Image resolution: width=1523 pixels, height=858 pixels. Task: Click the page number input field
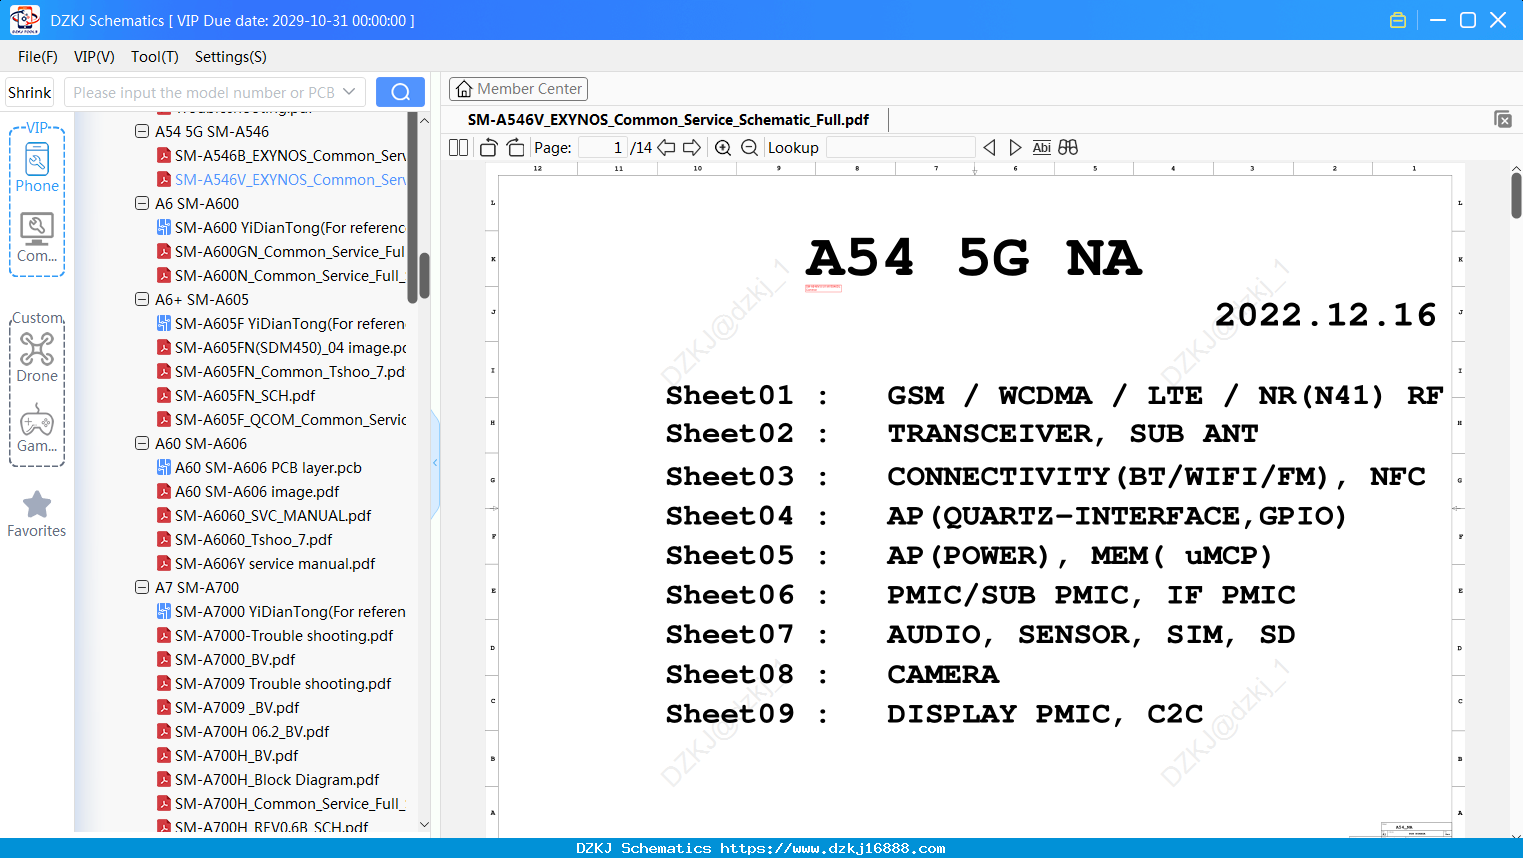point(603,148)
